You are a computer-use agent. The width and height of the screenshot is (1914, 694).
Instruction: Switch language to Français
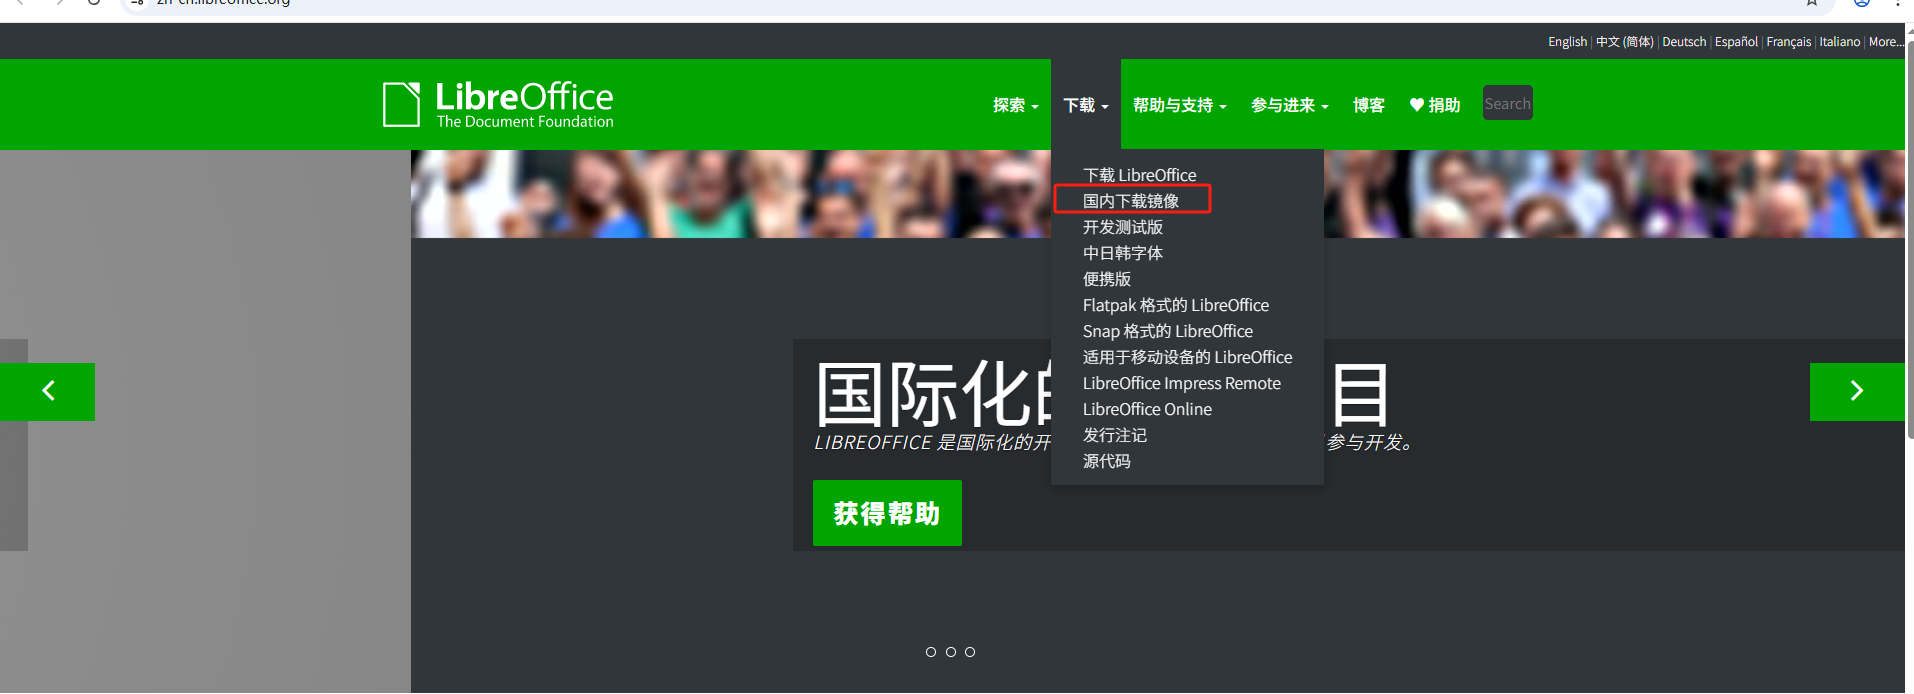pos(1789,42)
